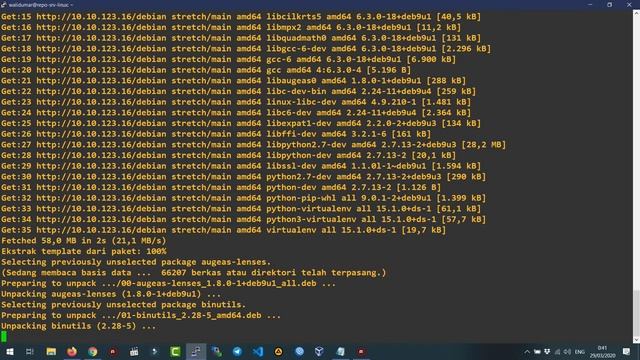640x360 pixels.
Task: Change input language from ENG
Action: [580, 352]
